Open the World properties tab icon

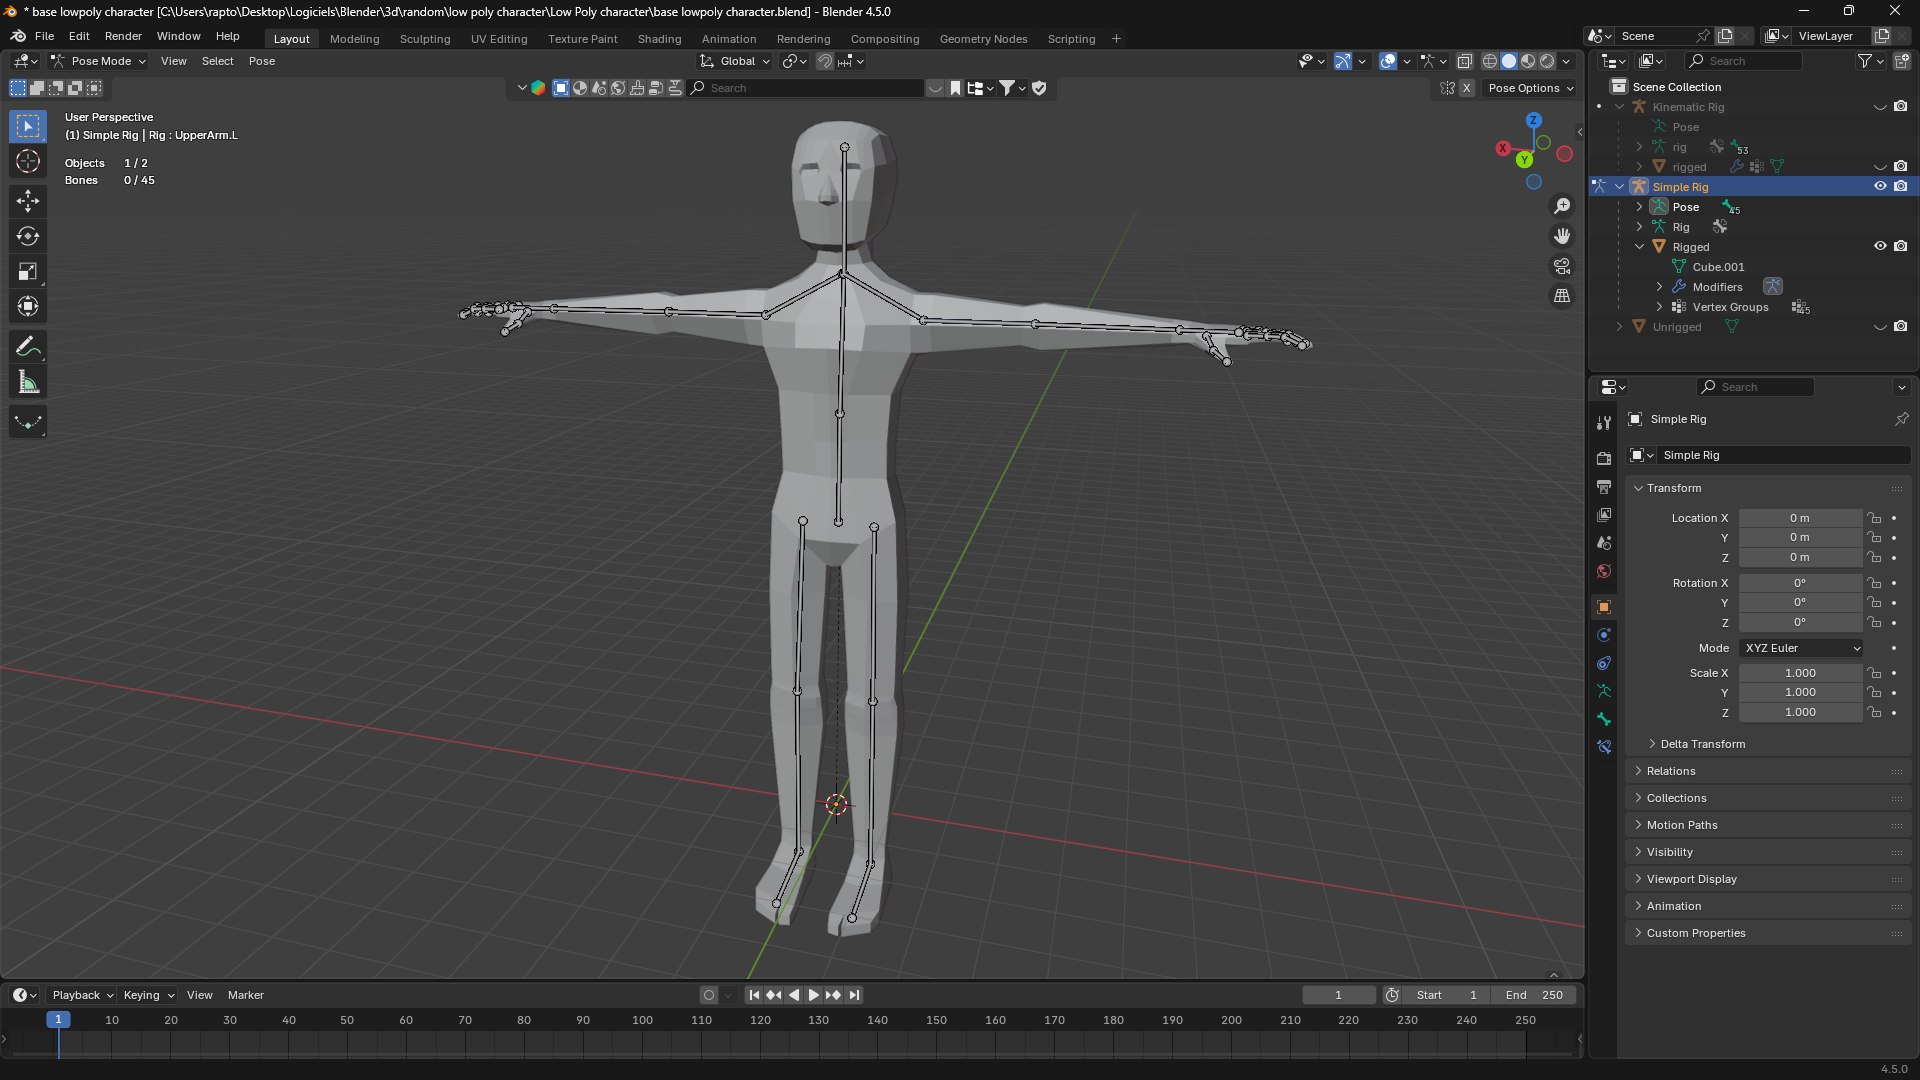[x=1604, y=571]
